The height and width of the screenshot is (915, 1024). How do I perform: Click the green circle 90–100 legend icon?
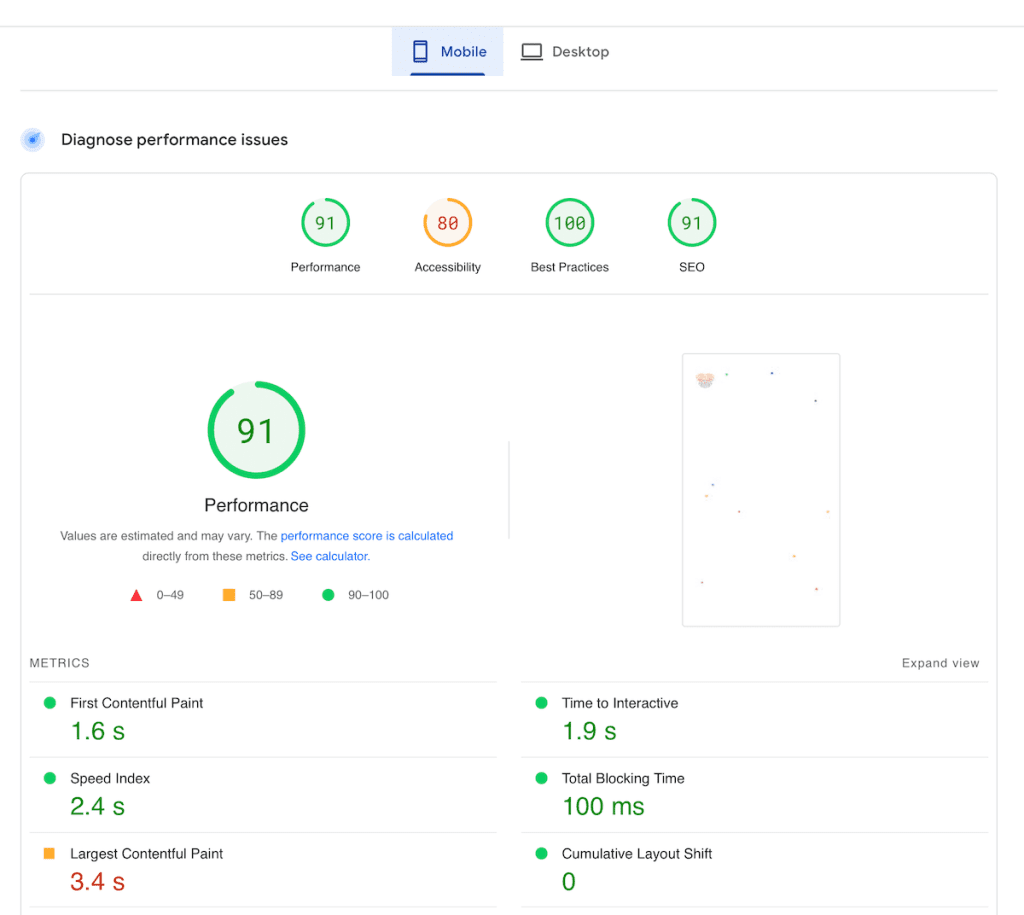pos(328,595)
